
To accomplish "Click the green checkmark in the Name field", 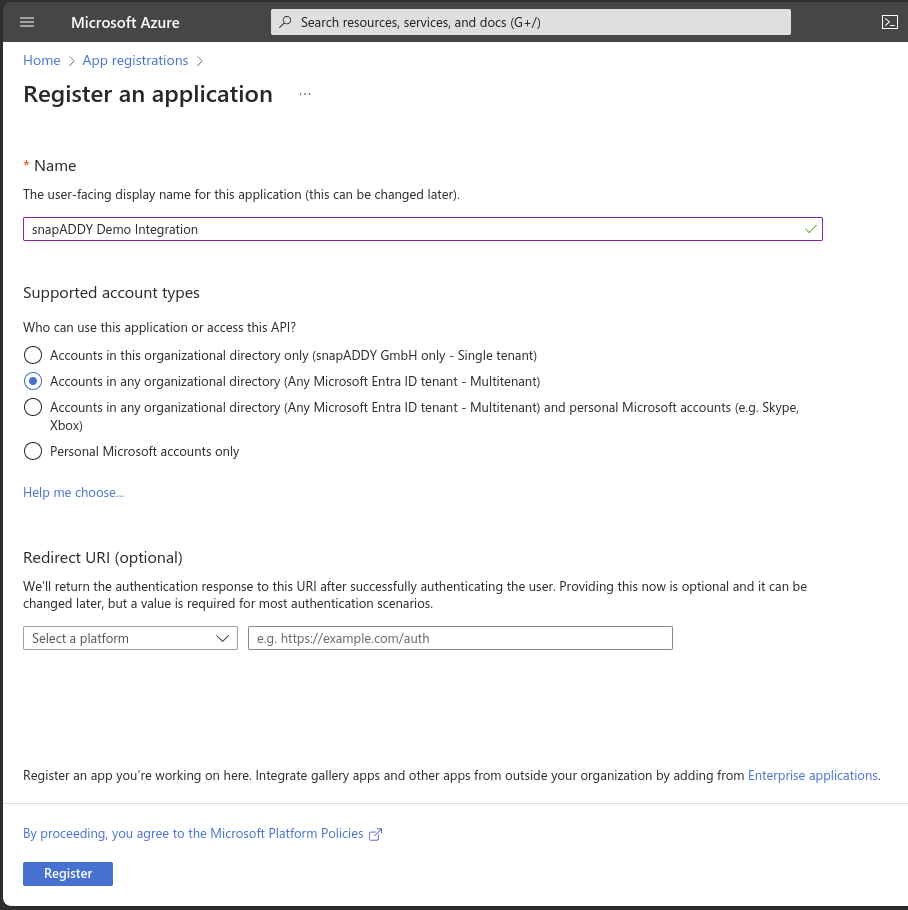I will point(810,229).
